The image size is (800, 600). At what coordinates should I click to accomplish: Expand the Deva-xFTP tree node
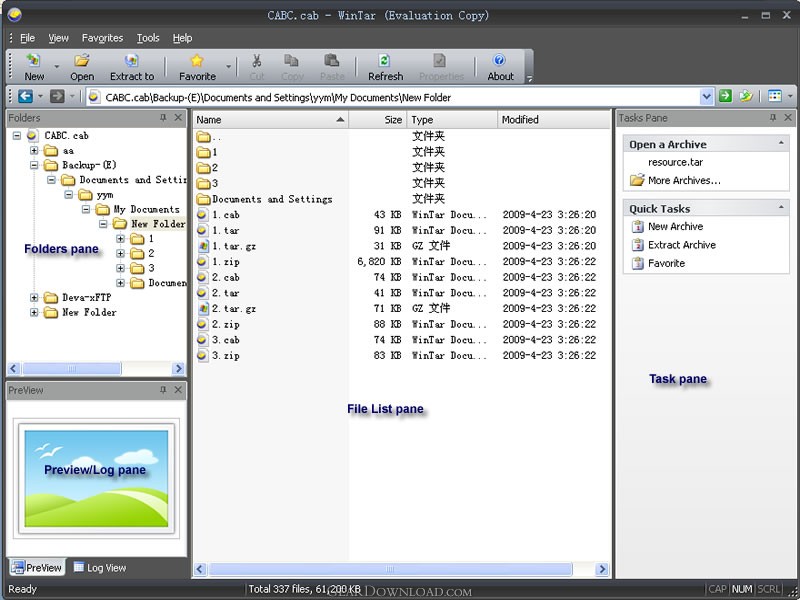coord(34,297)
